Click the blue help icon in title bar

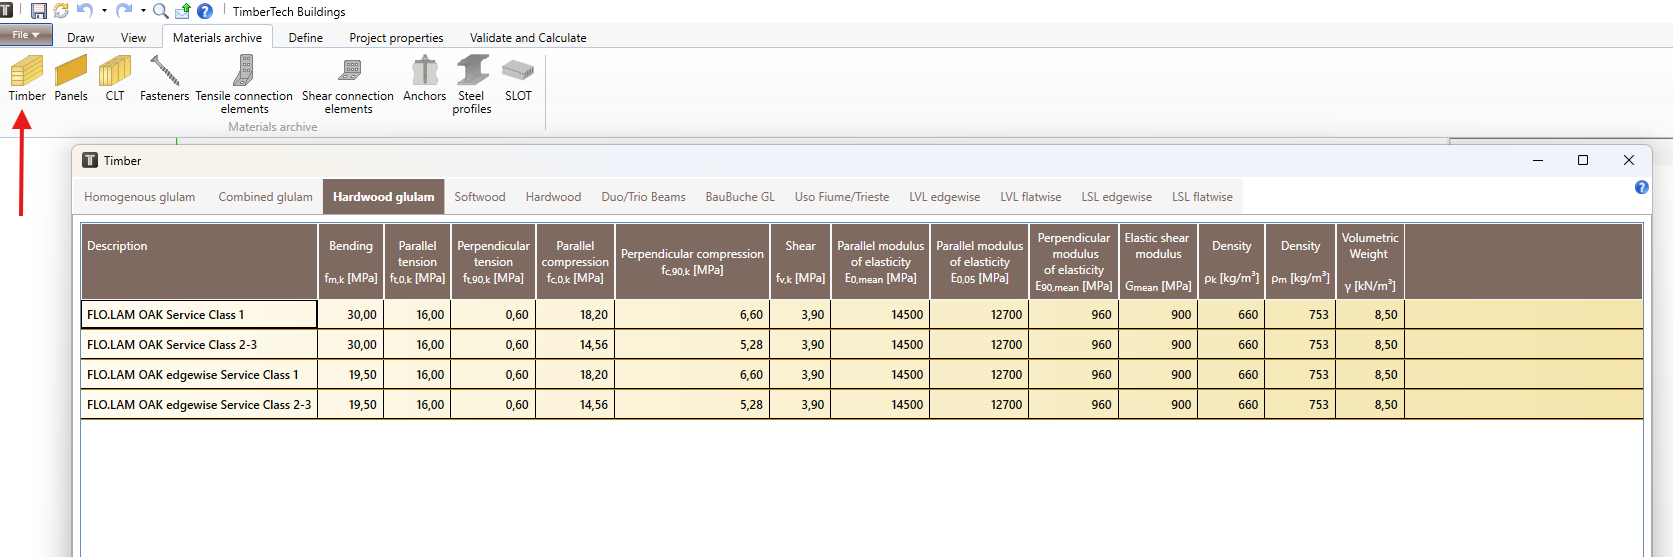(x=205, y=11)
